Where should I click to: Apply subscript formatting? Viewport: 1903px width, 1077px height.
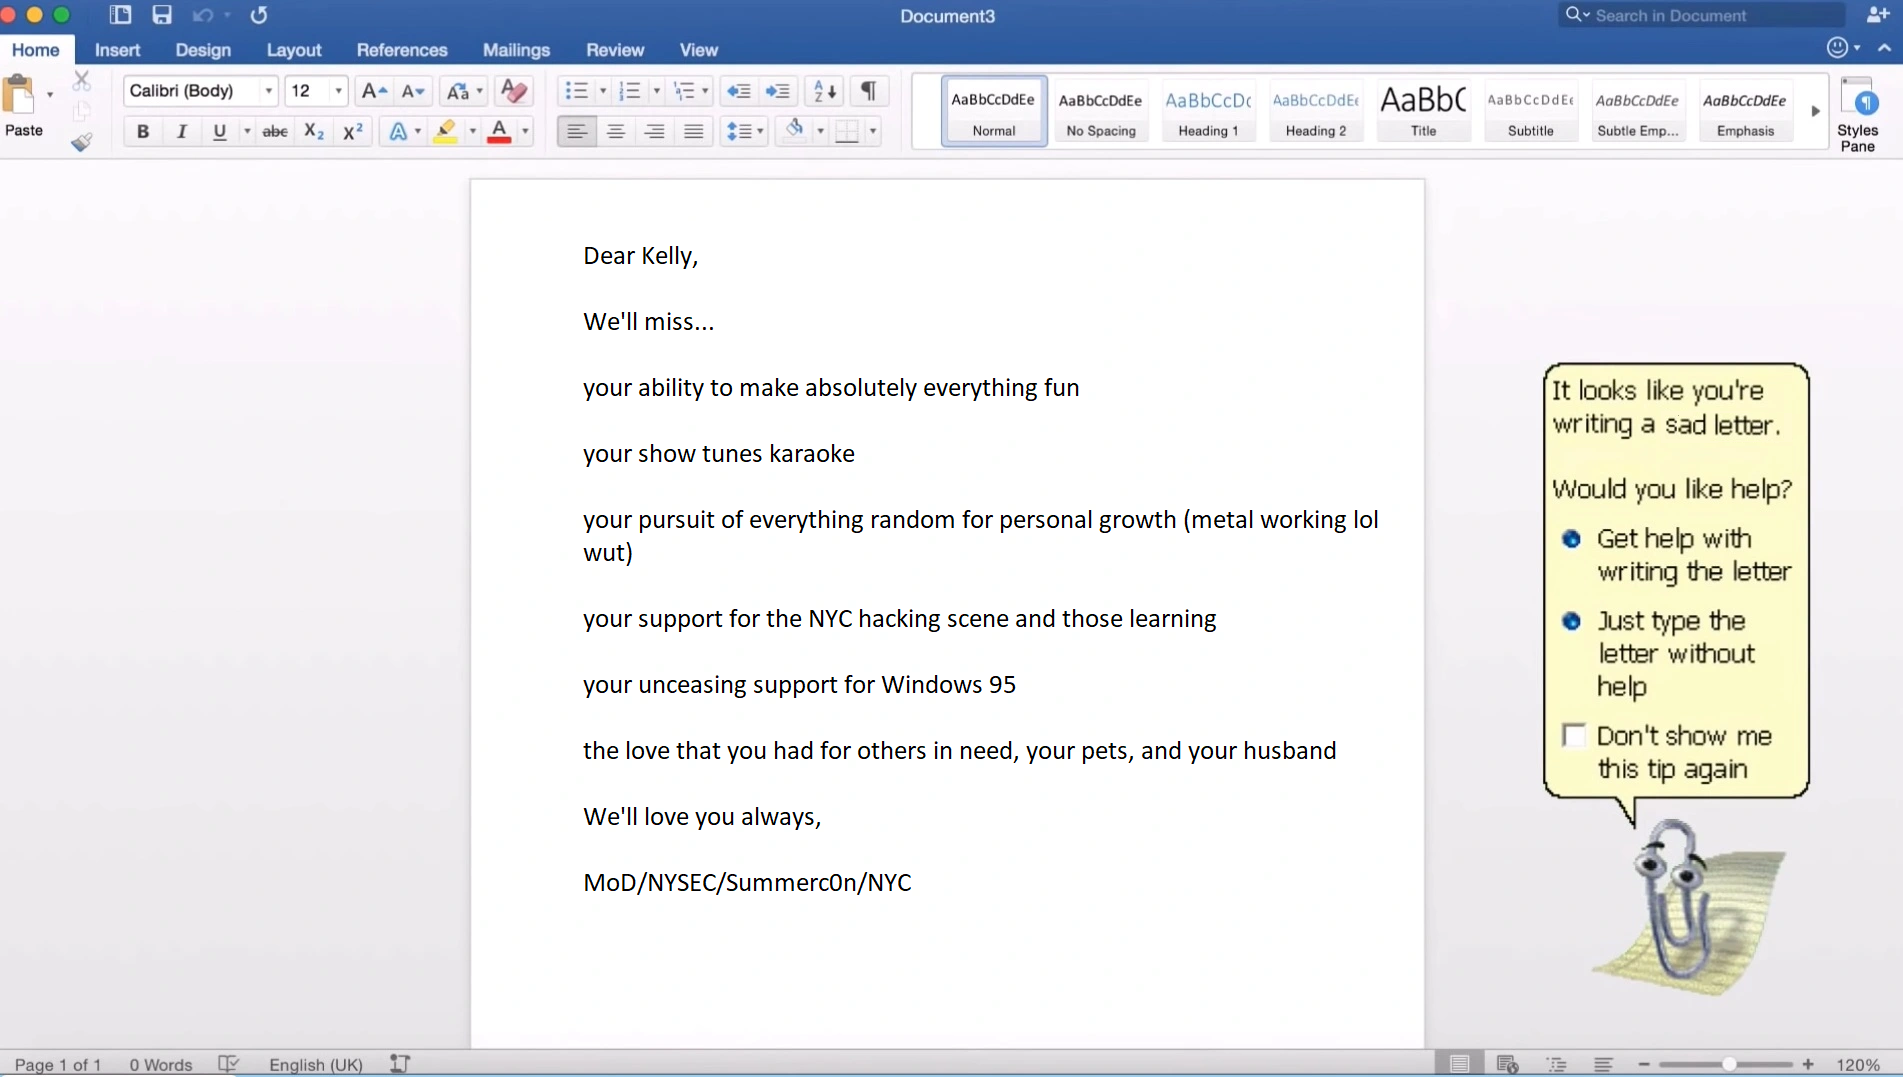pos(314,131)
